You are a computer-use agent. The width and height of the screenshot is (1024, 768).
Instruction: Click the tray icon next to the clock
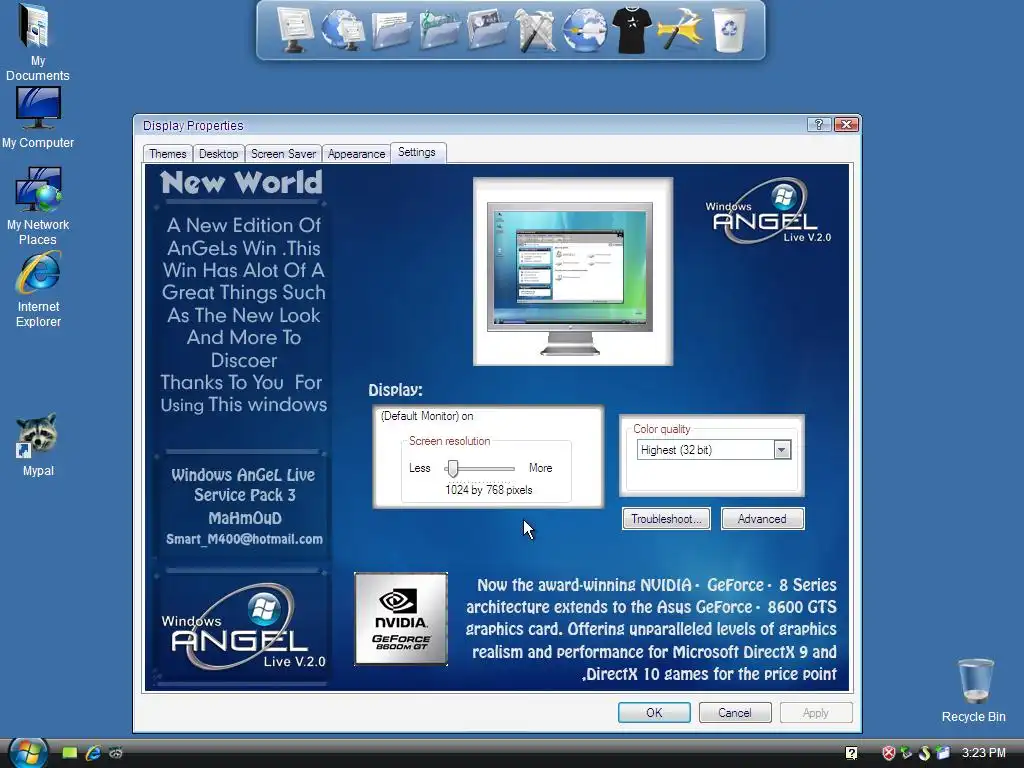point(942,753)
